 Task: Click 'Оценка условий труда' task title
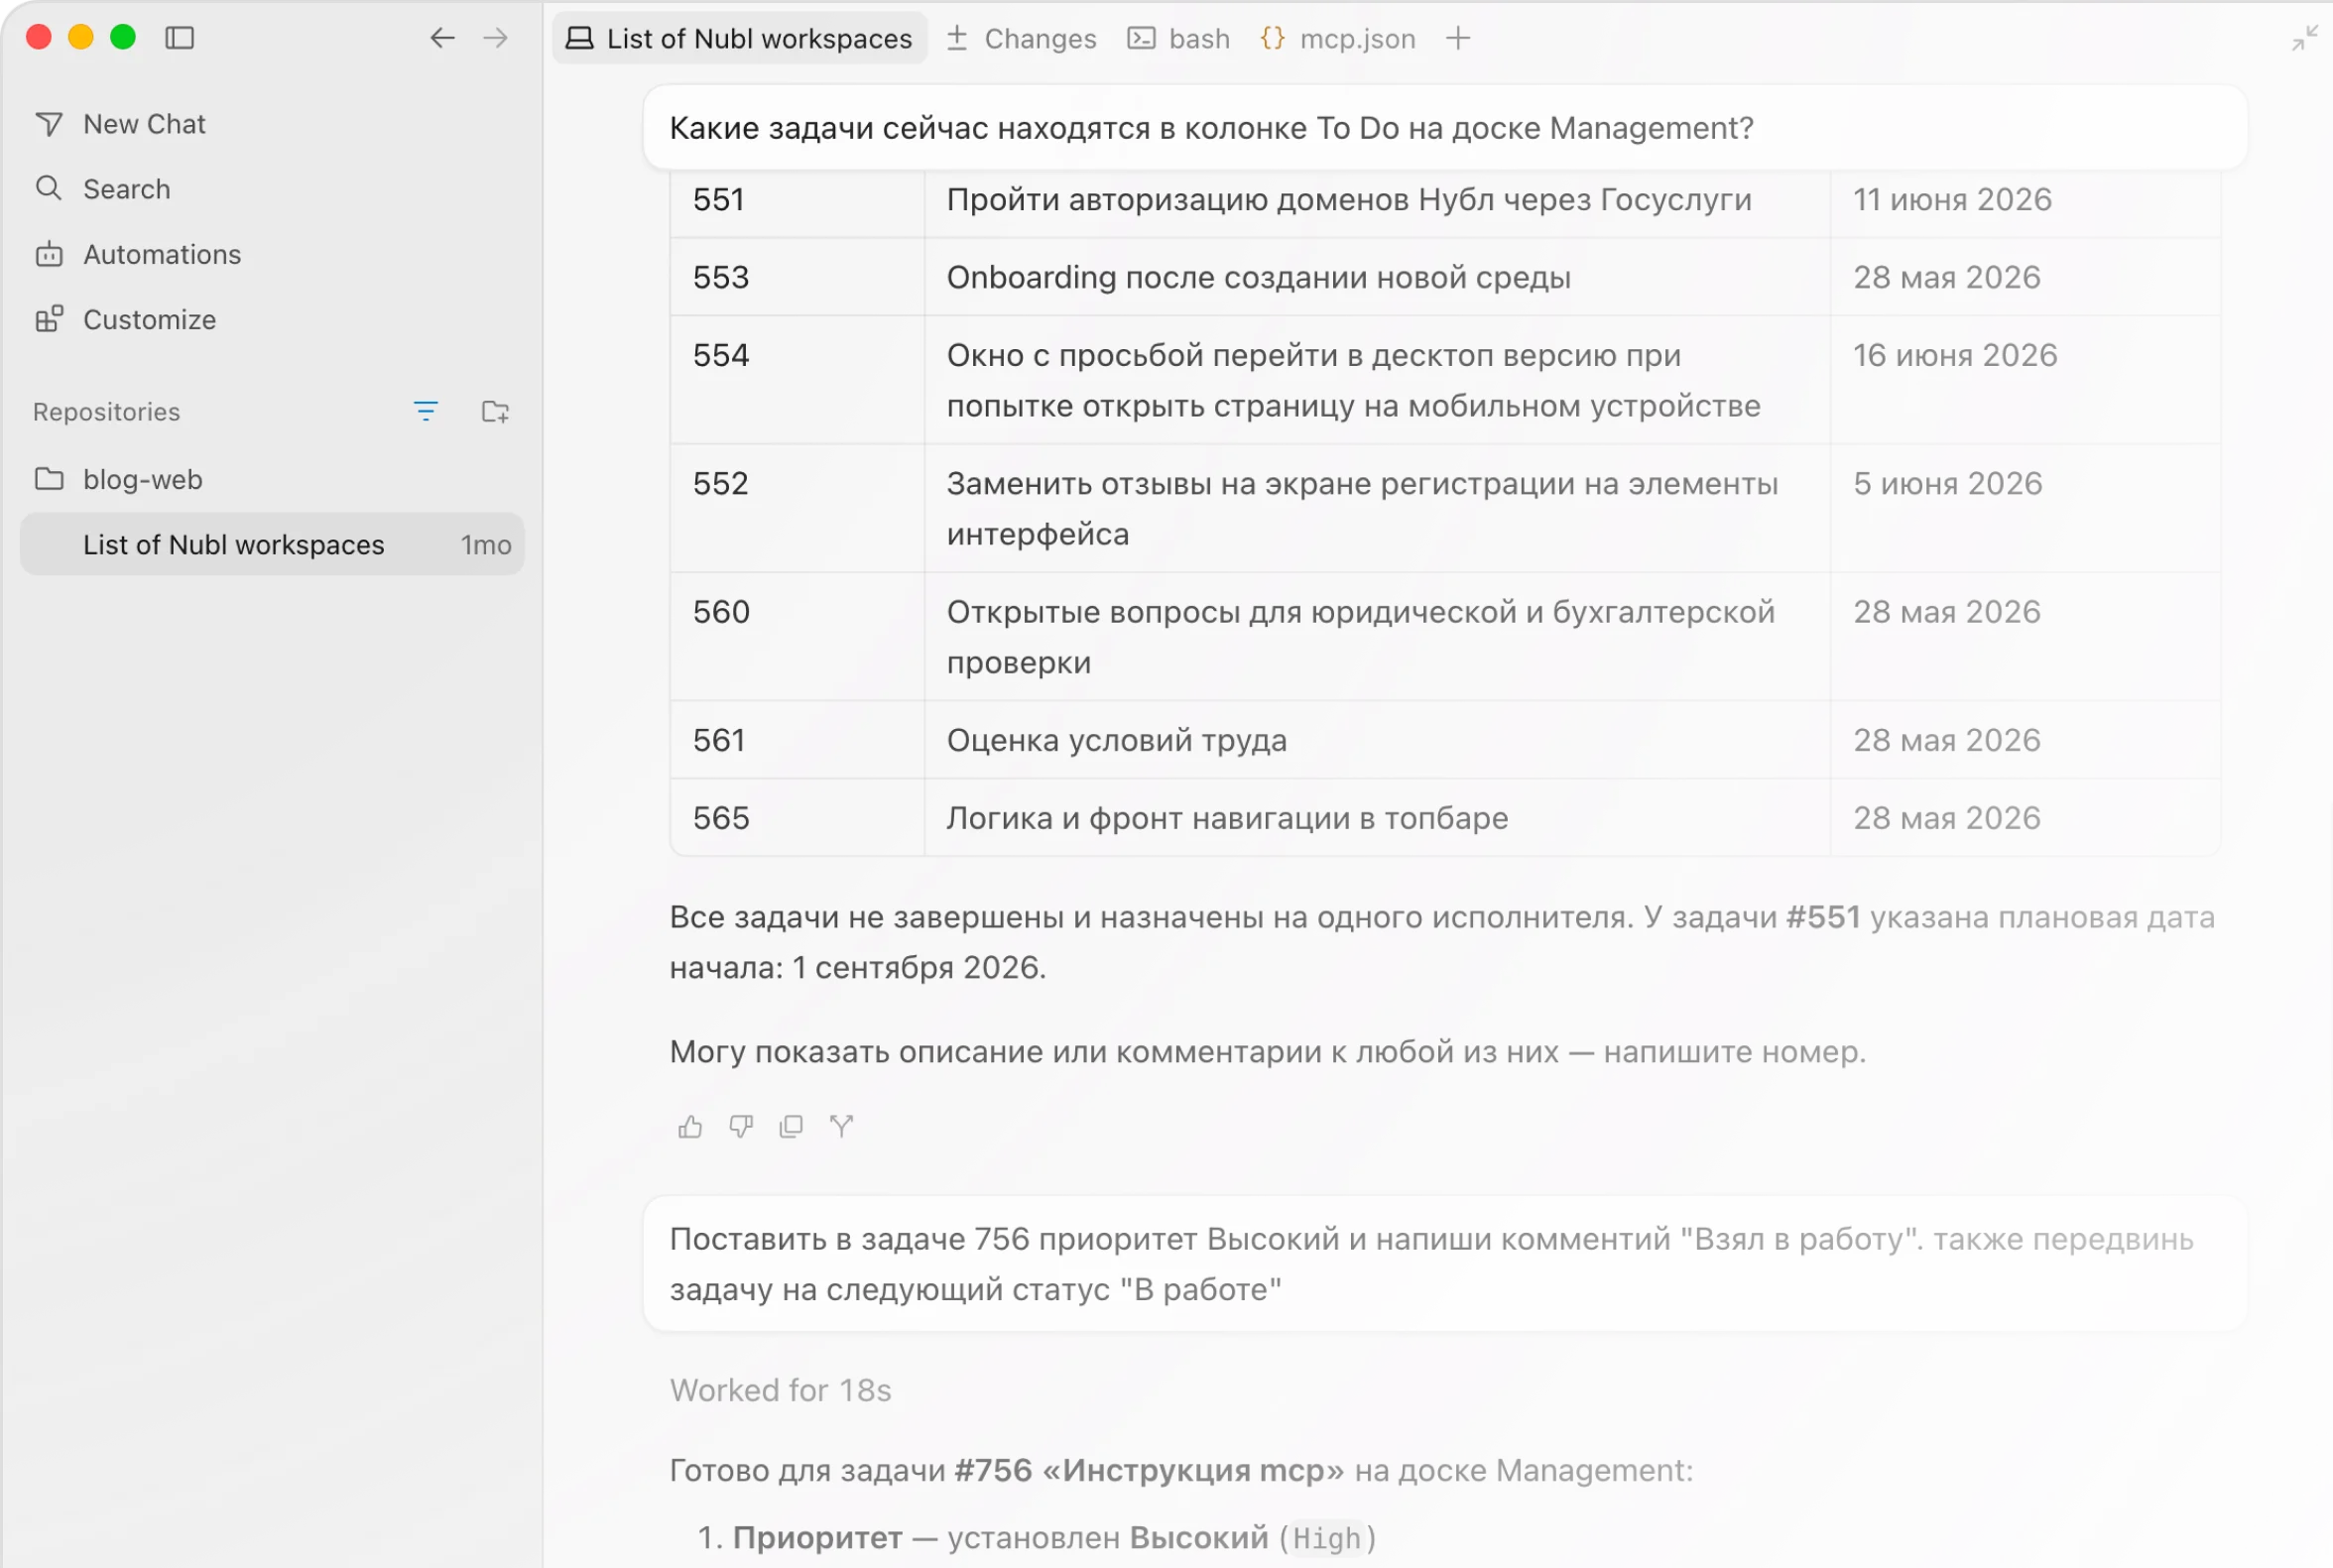[1116, 740]
